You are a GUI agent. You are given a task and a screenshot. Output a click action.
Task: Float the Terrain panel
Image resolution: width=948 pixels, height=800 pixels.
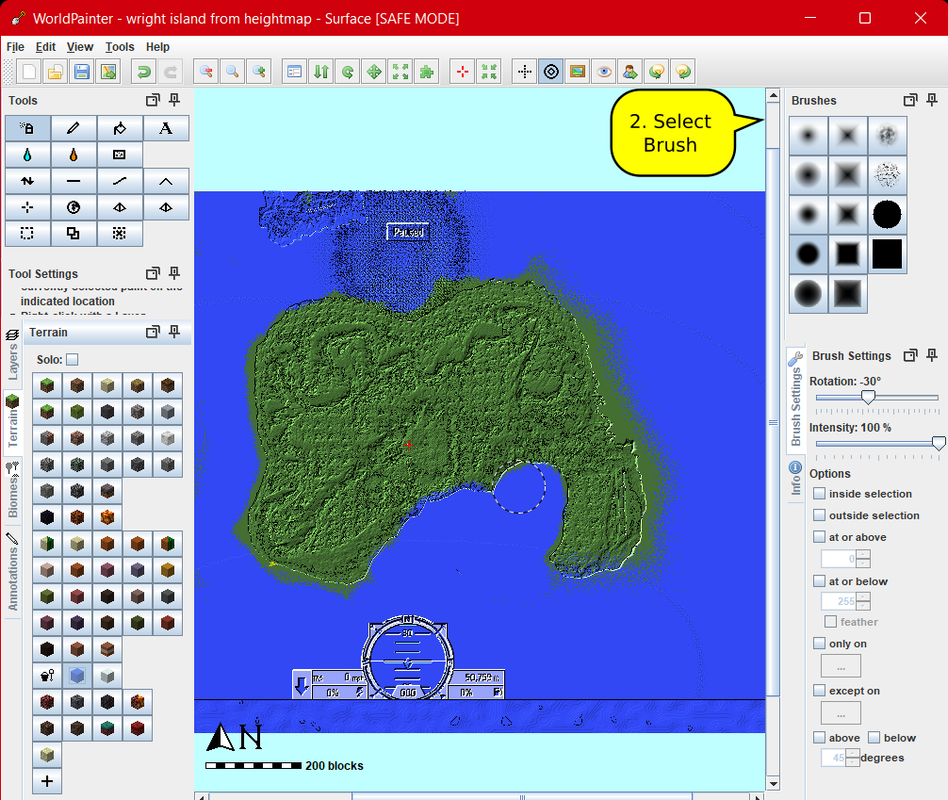(x=153, y=332)
